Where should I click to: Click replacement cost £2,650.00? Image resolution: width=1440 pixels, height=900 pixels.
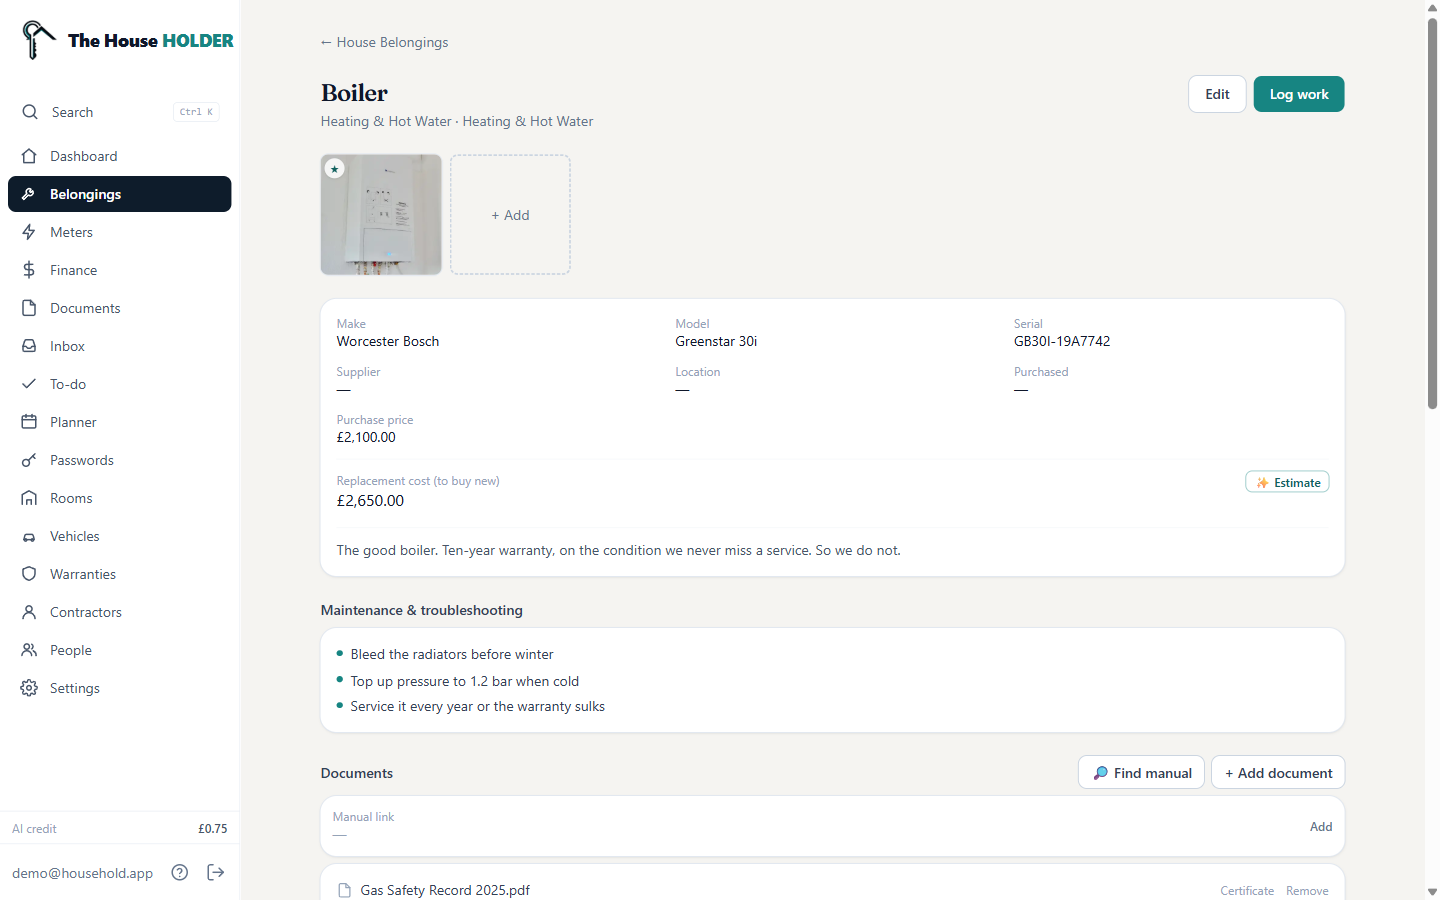tap(370, 501)
